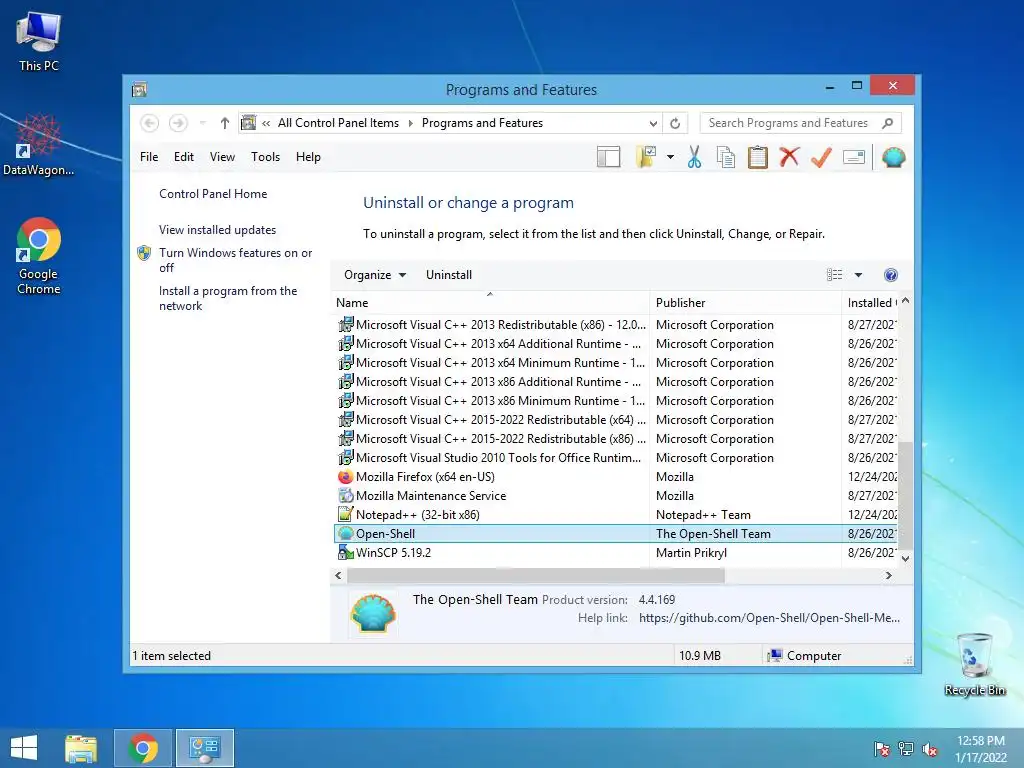Open the recent locations dropdown arrow

(202, 123)
